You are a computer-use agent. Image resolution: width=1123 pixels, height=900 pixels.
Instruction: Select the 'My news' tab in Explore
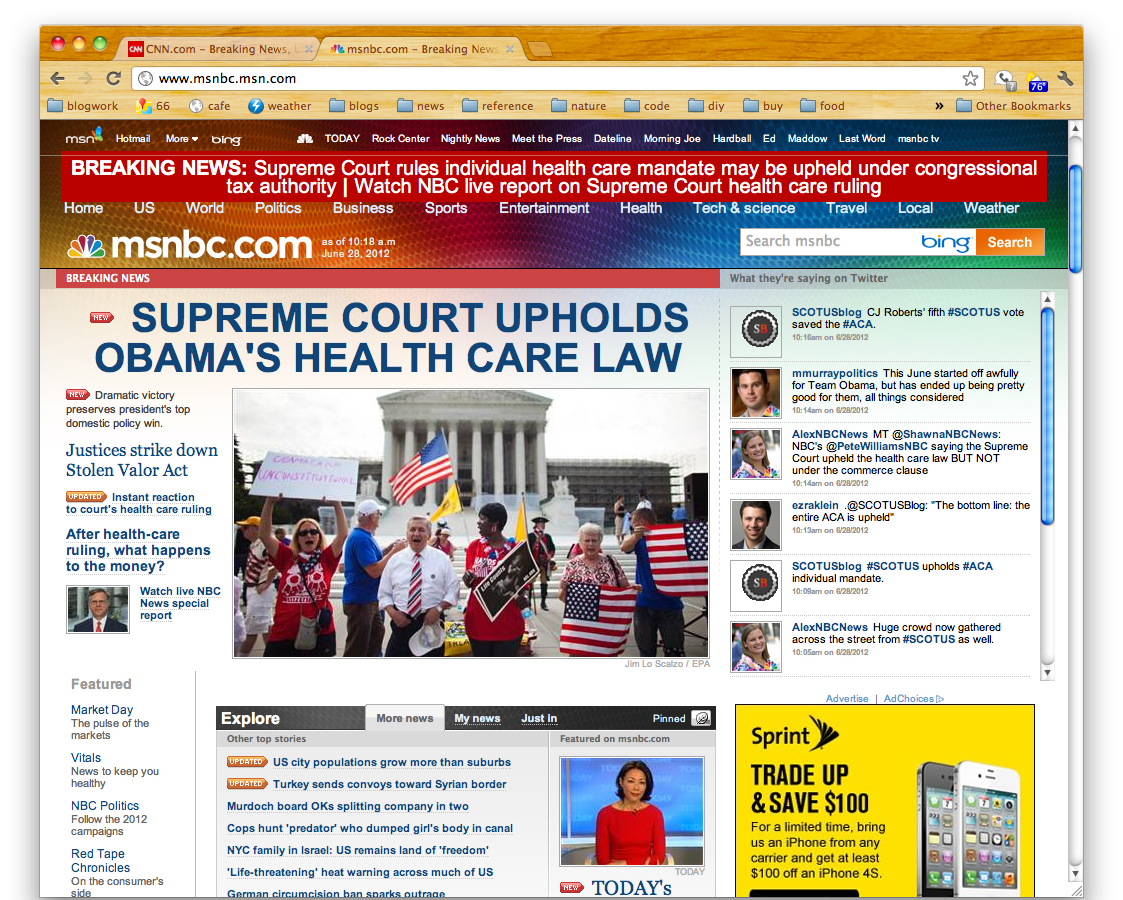(x=477, y=718)
